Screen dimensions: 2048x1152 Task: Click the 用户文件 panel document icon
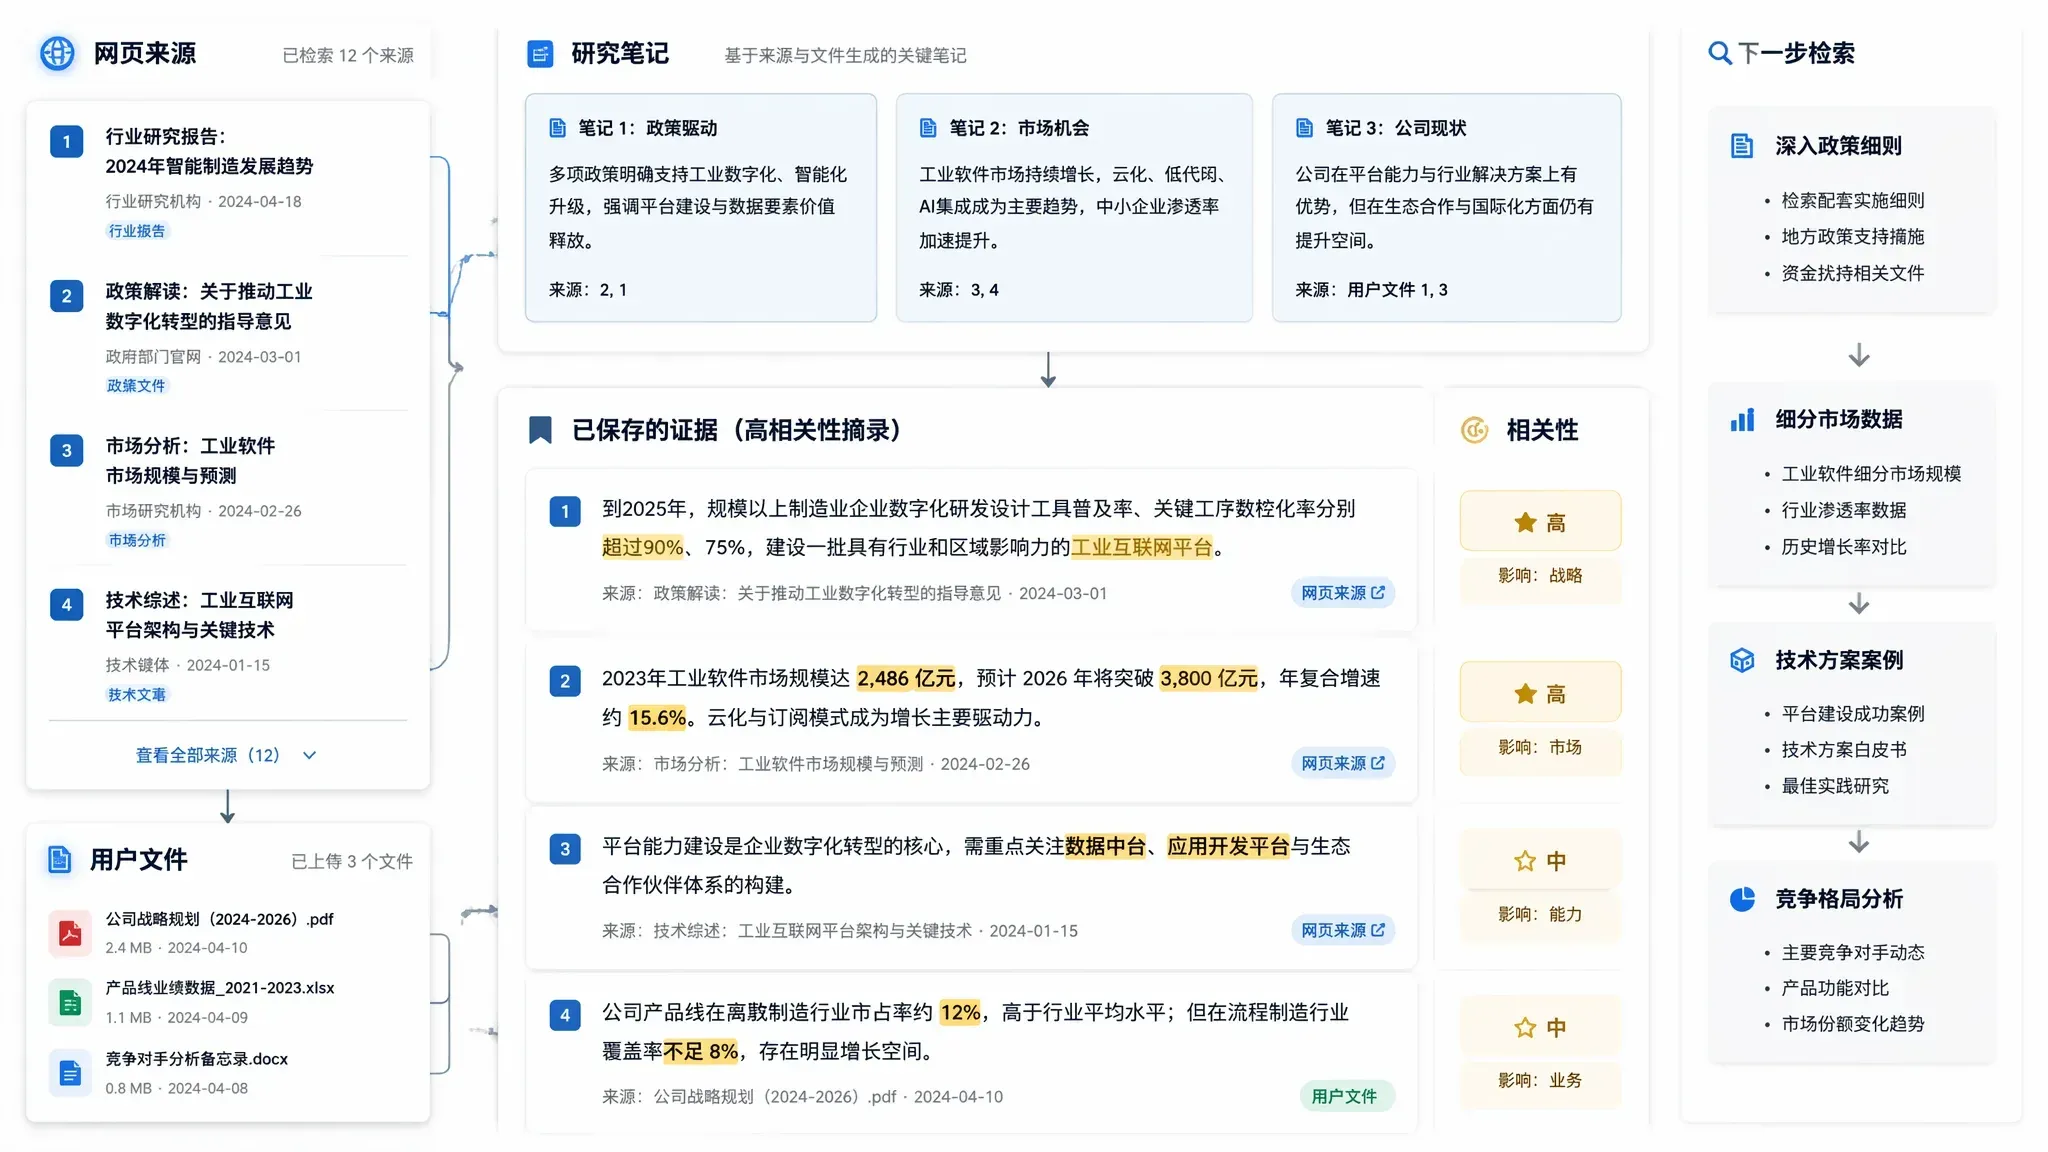(x=60, y=859)
